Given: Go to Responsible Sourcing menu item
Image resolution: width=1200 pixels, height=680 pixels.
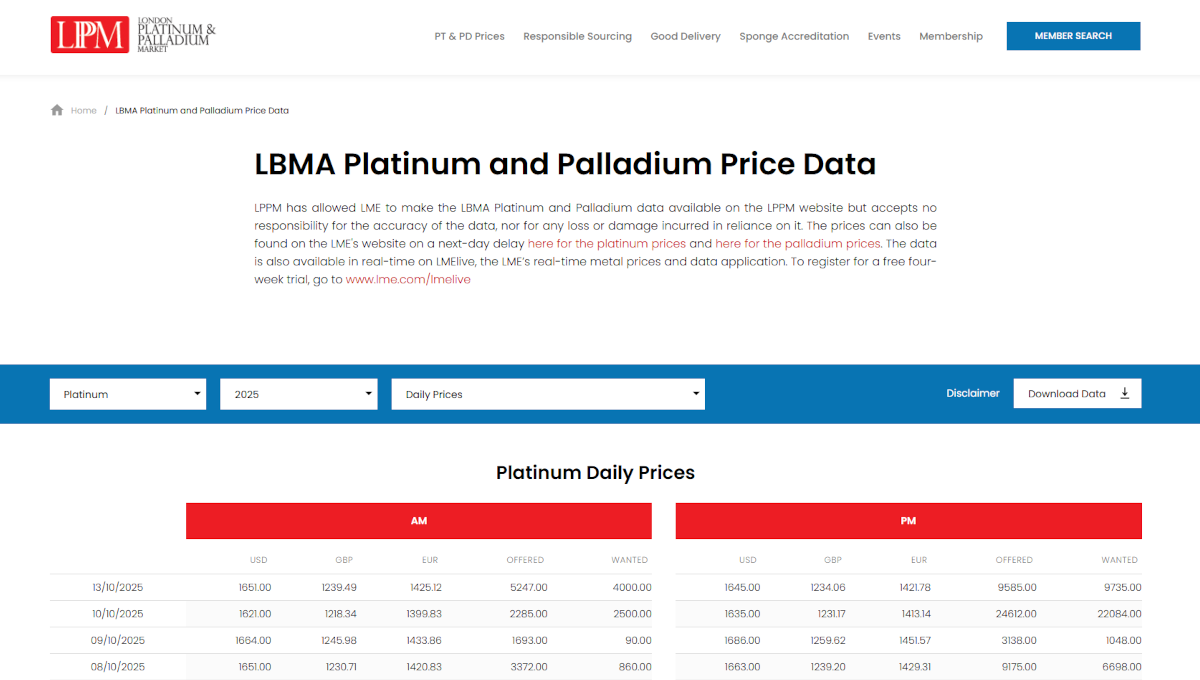Looking at the screenshot, I should [577, 36].
